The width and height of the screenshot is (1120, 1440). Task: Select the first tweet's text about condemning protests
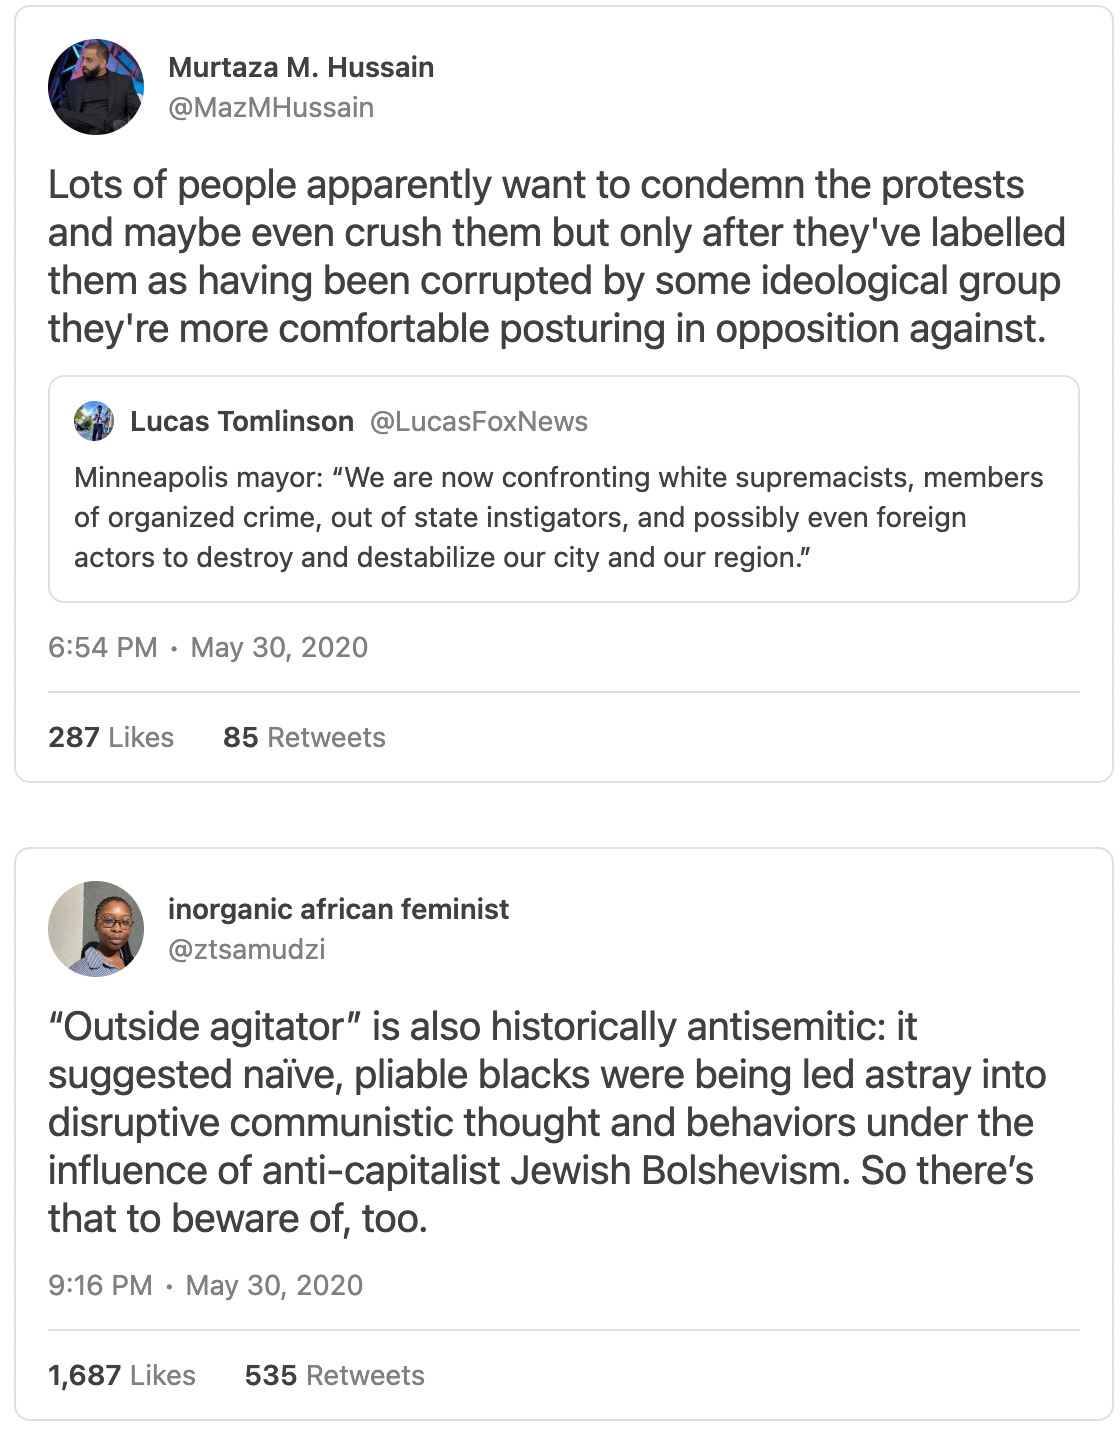tap(557, 257)
